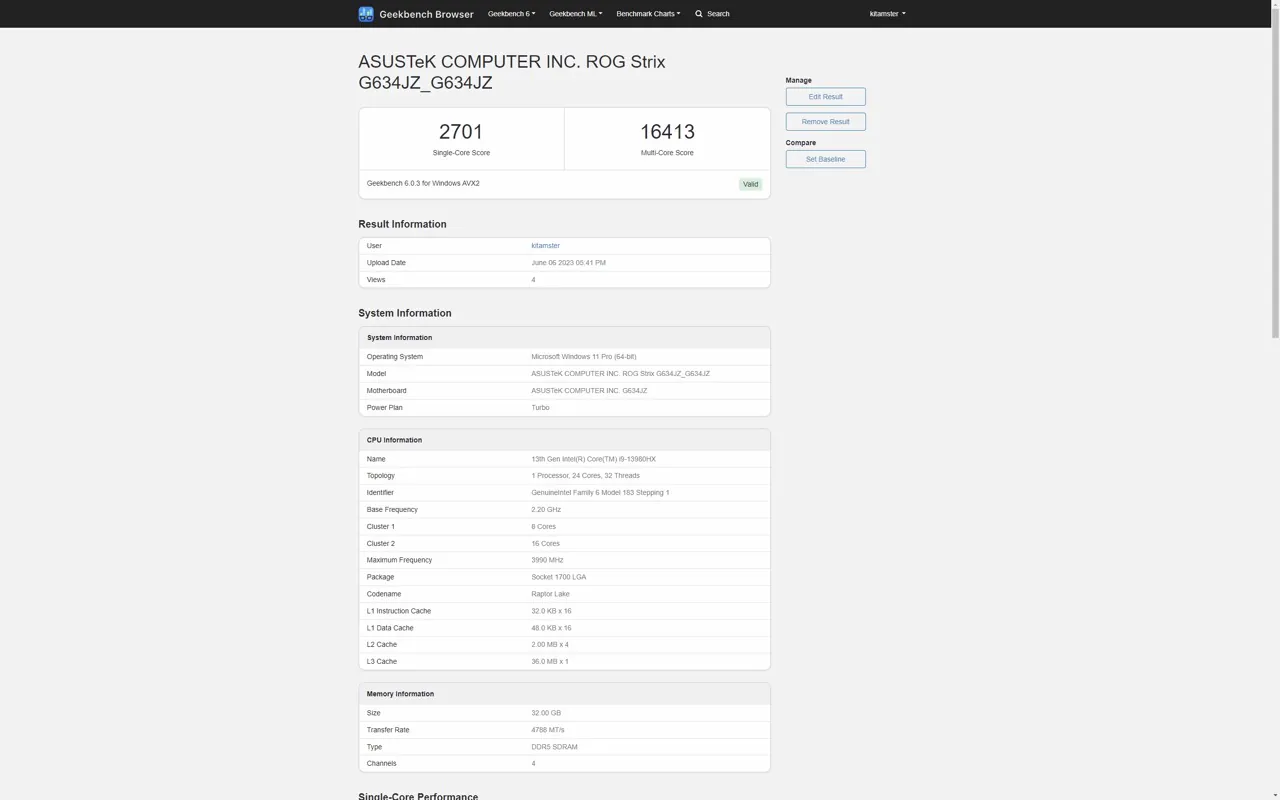
Task: Select the single-core score 2701
Action: 461,132
